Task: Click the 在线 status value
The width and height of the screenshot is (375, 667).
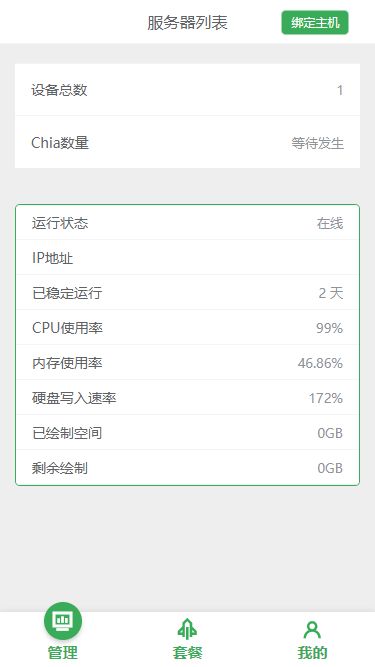Action: click(330, 223)
